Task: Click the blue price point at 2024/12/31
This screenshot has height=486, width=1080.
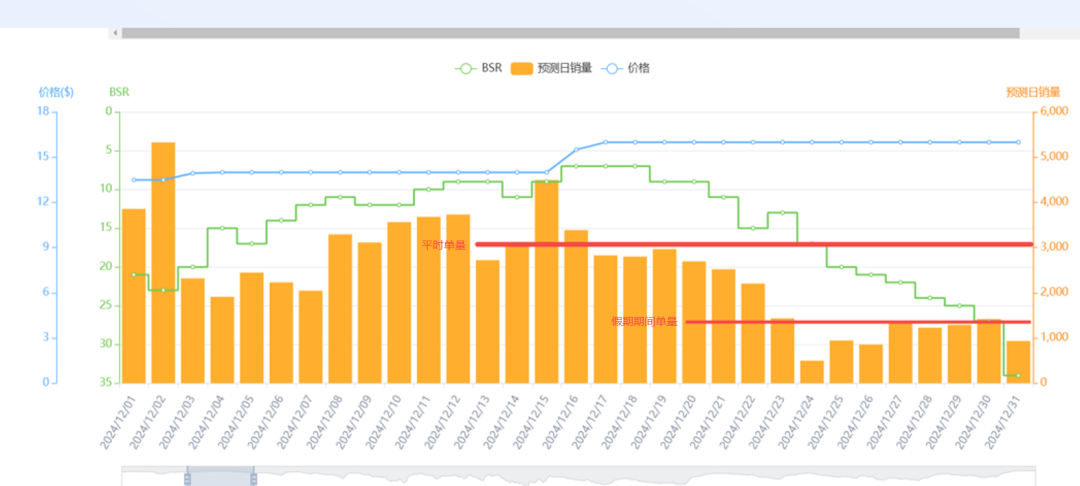Action: pyautogui.click(x=1019, y=142)
